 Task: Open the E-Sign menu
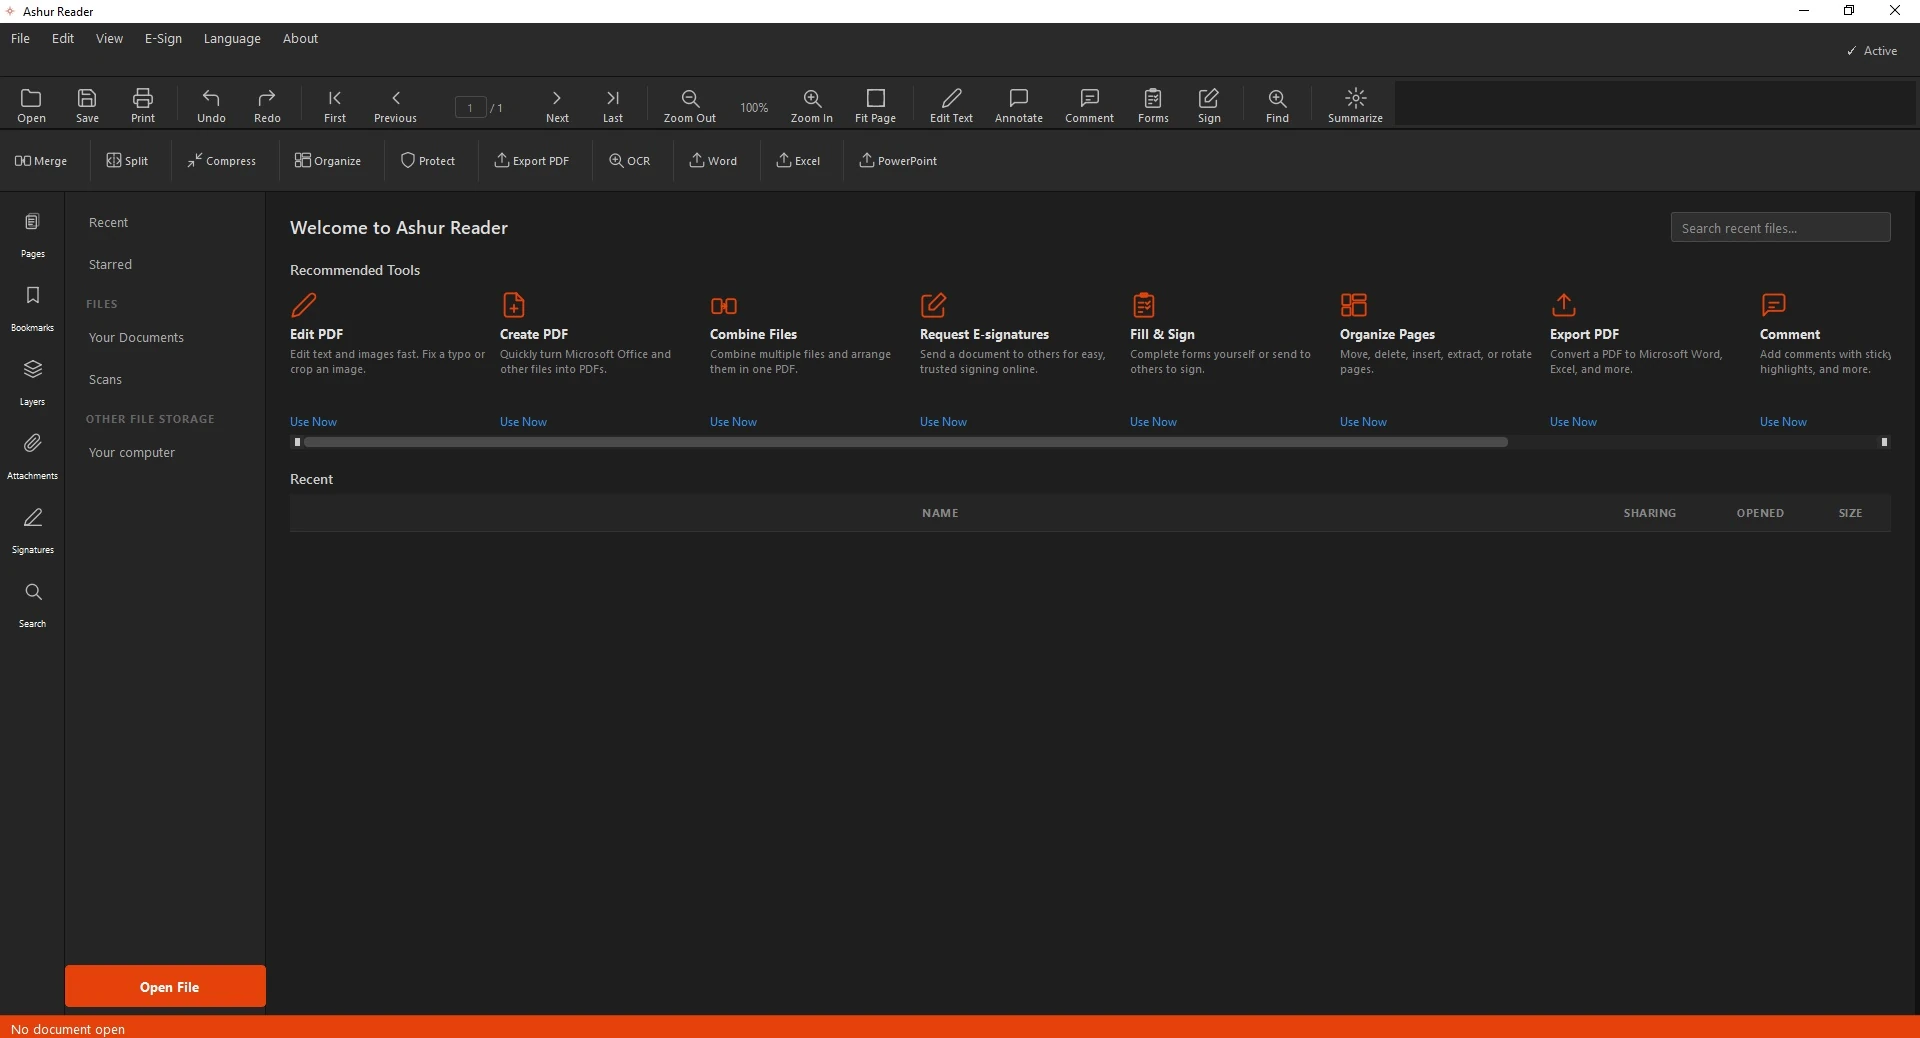(x=163, y=39)
